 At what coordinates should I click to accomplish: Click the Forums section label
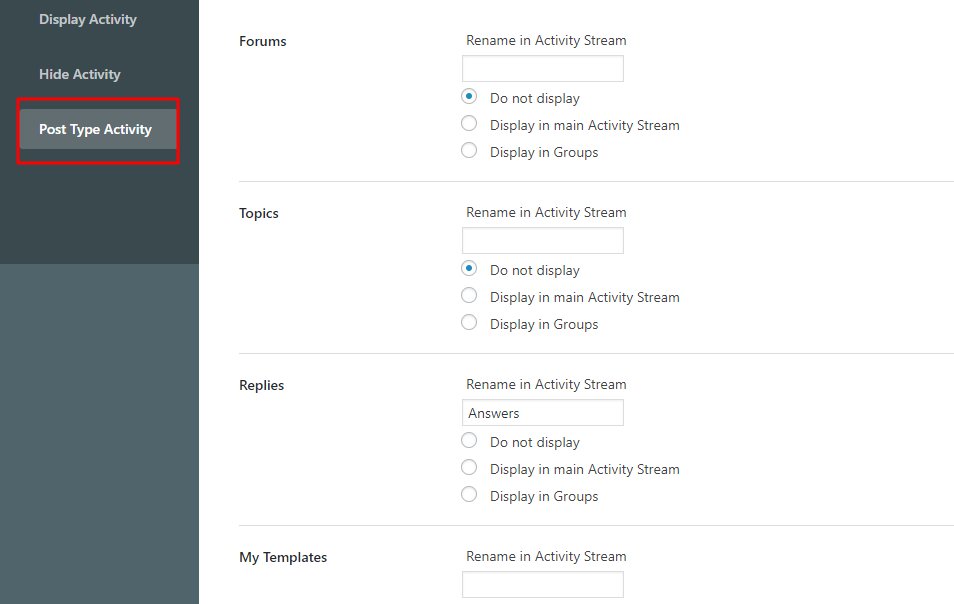coord(262,41)
